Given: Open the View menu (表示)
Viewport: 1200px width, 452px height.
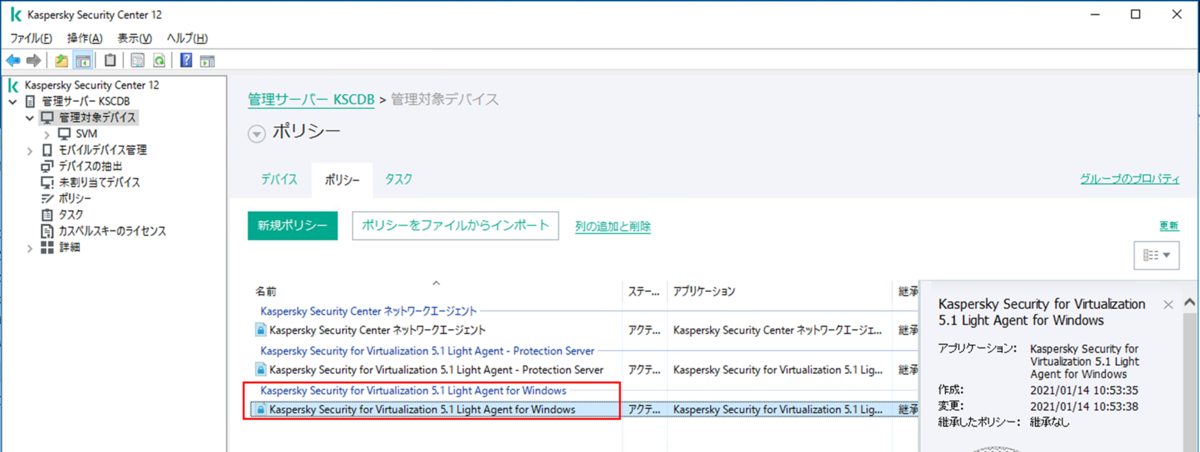Looking at the screenshot, I should pyautogui.click(x=134, y=38).
